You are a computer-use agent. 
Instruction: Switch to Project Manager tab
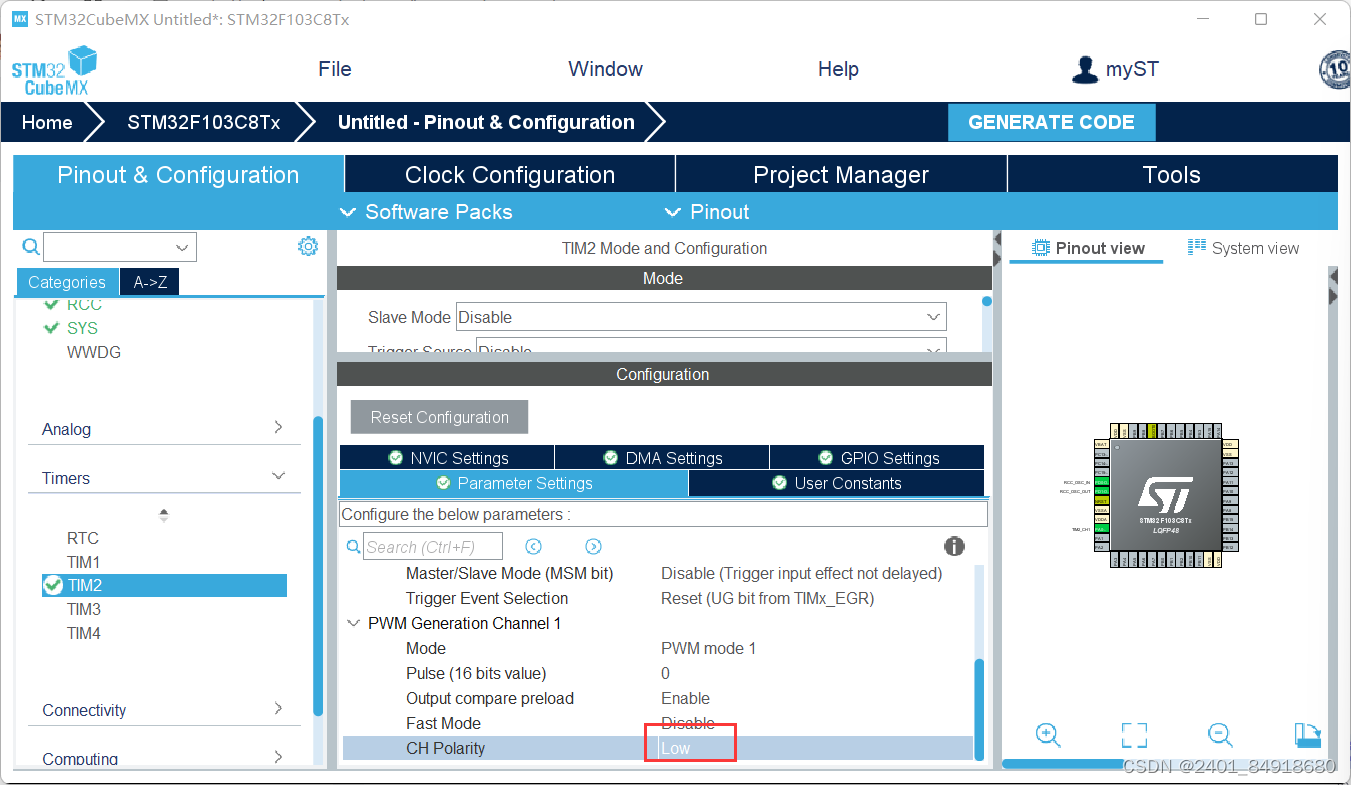click(x=841, y=174)
